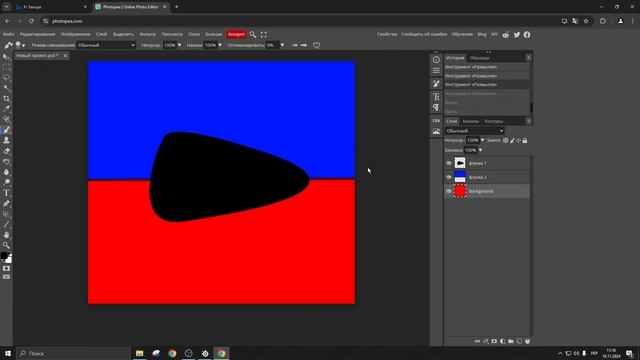Open the Изображение menu
This screenshot has height=360, width=640.
point(76,35)
